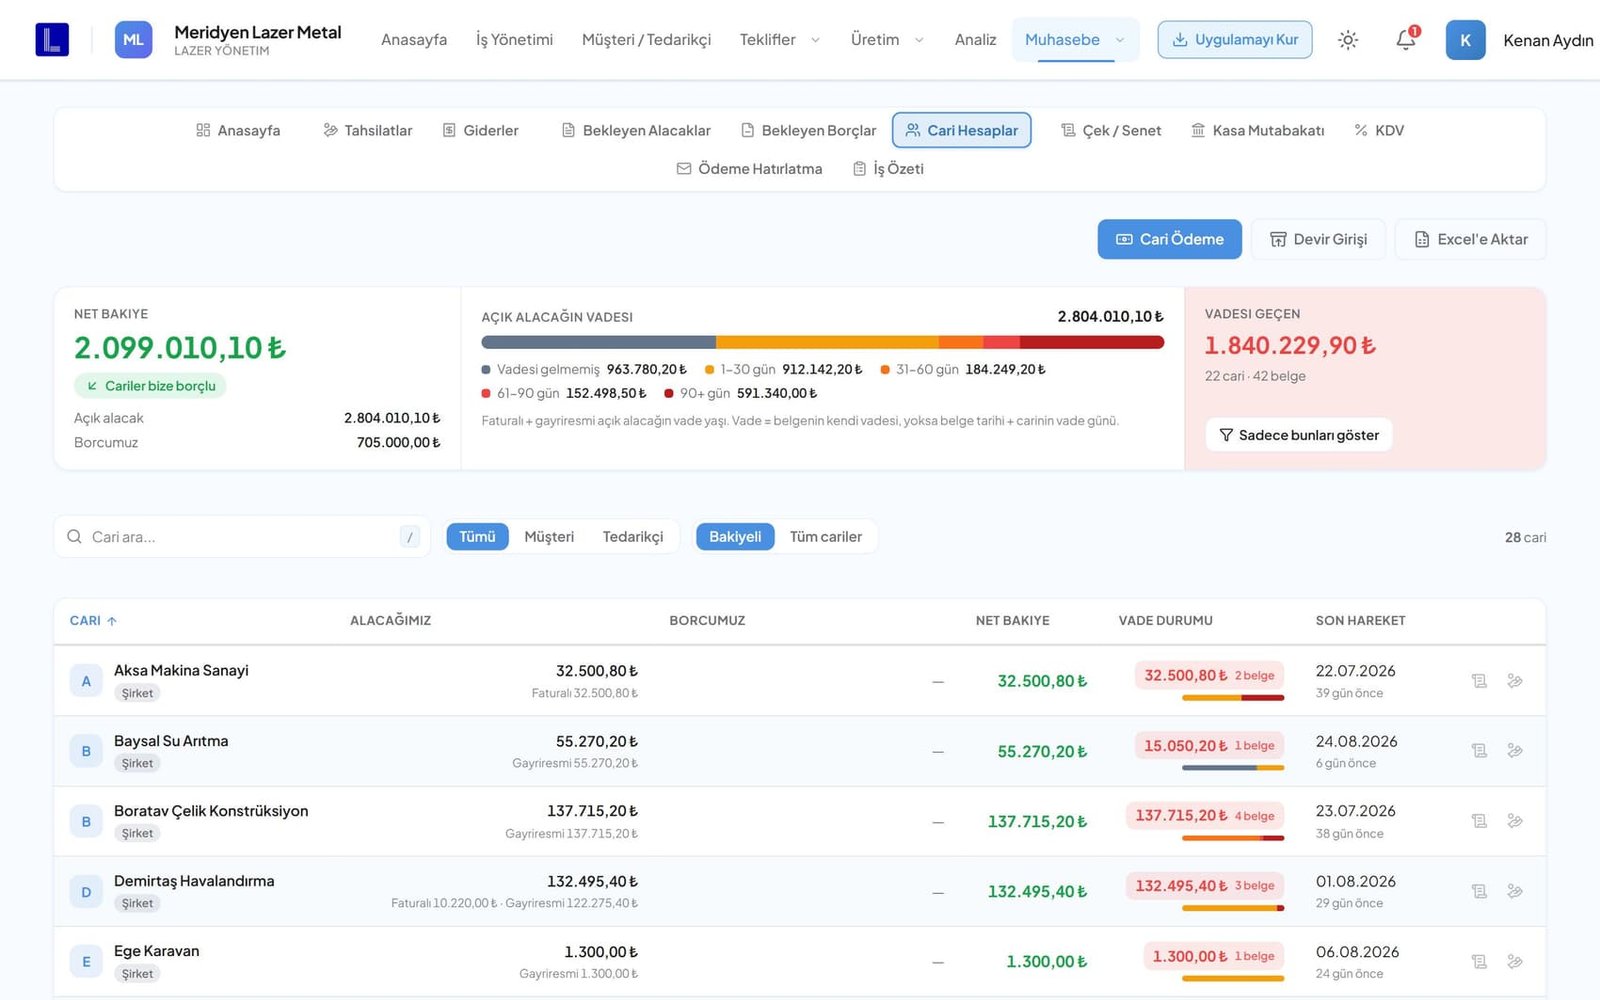Click the receivable aging color bar

[822, 342]
